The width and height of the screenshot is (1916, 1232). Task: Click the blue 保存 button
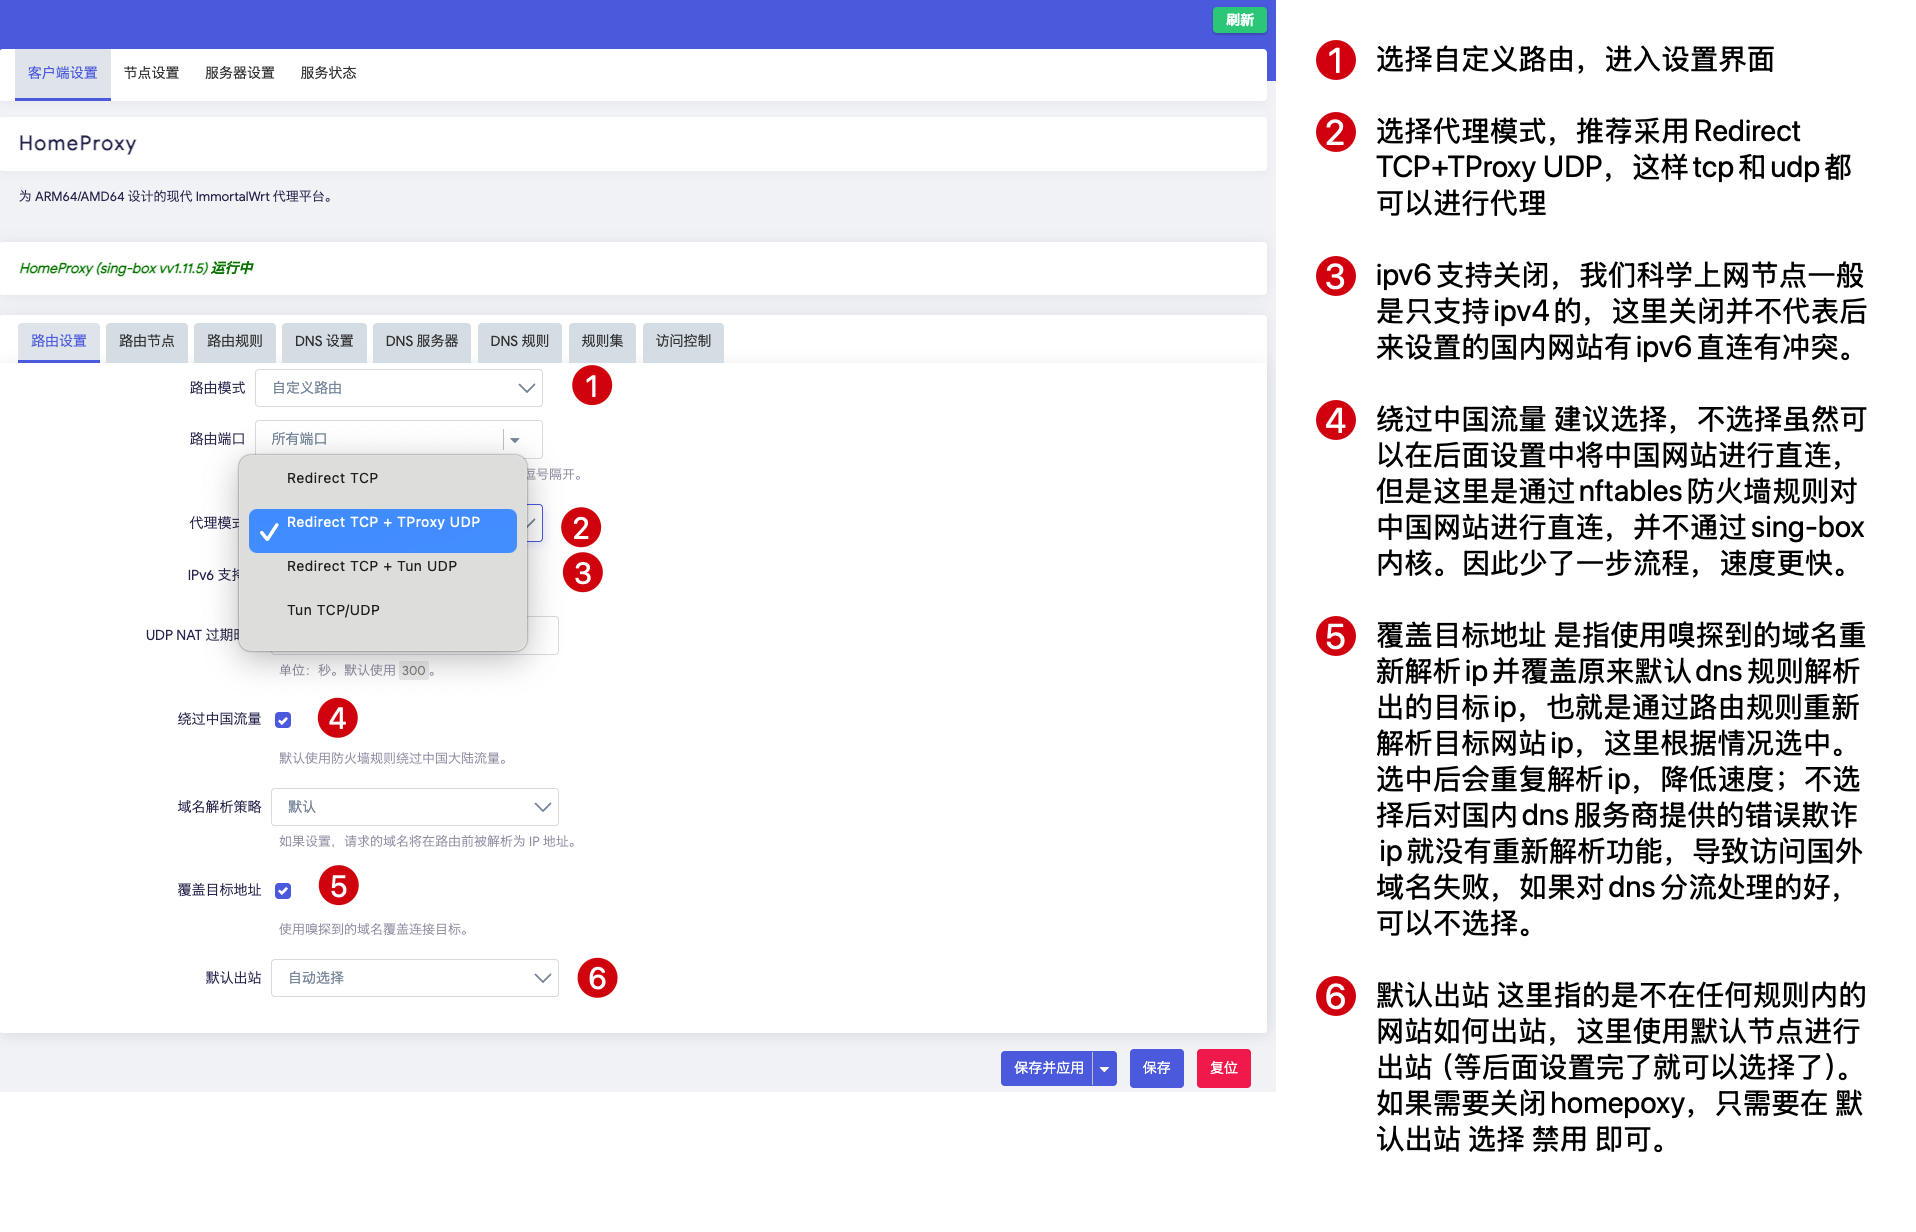[x=1157, y=1068]
